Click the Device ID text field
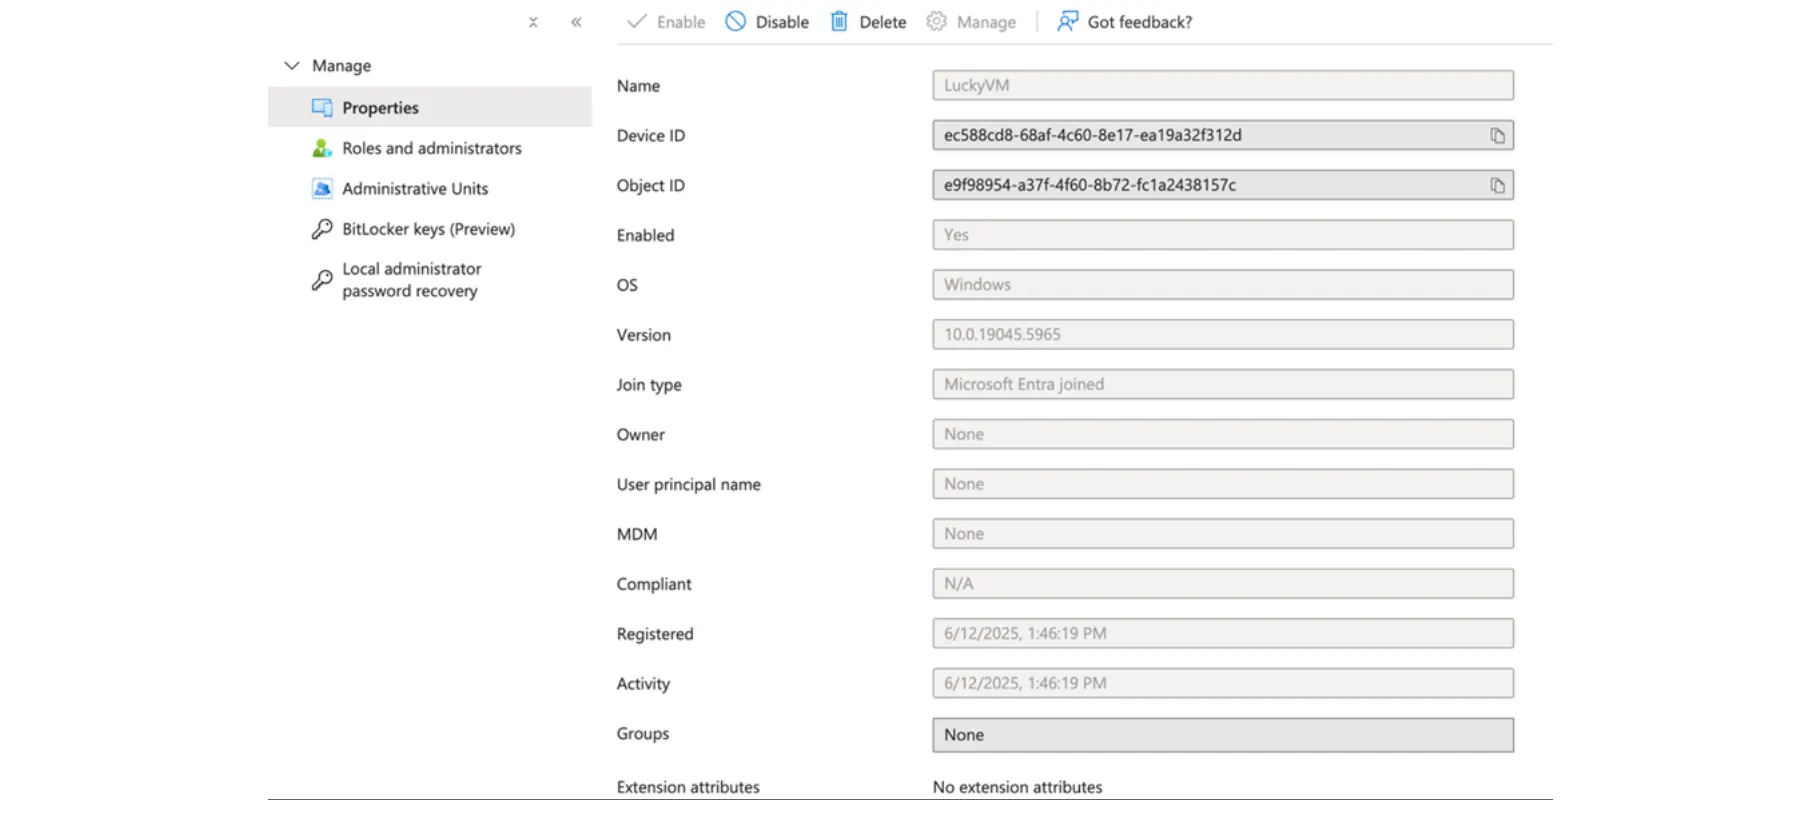 coord(1223,136)
